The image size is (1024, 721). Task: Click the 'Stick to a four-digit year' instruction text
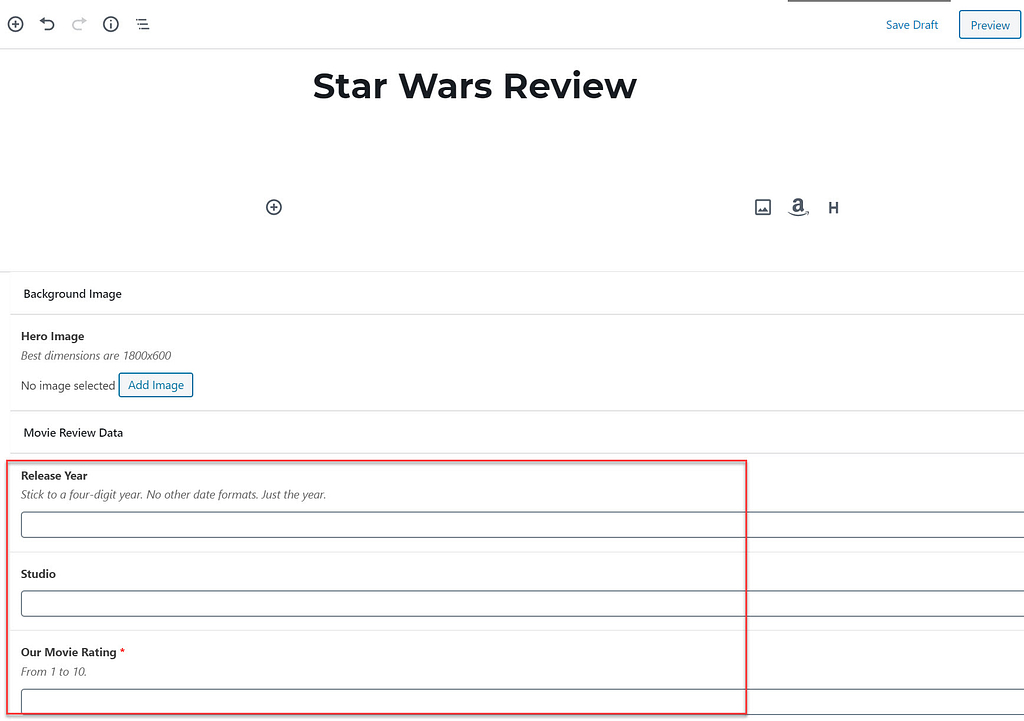[x=173, y=494]
